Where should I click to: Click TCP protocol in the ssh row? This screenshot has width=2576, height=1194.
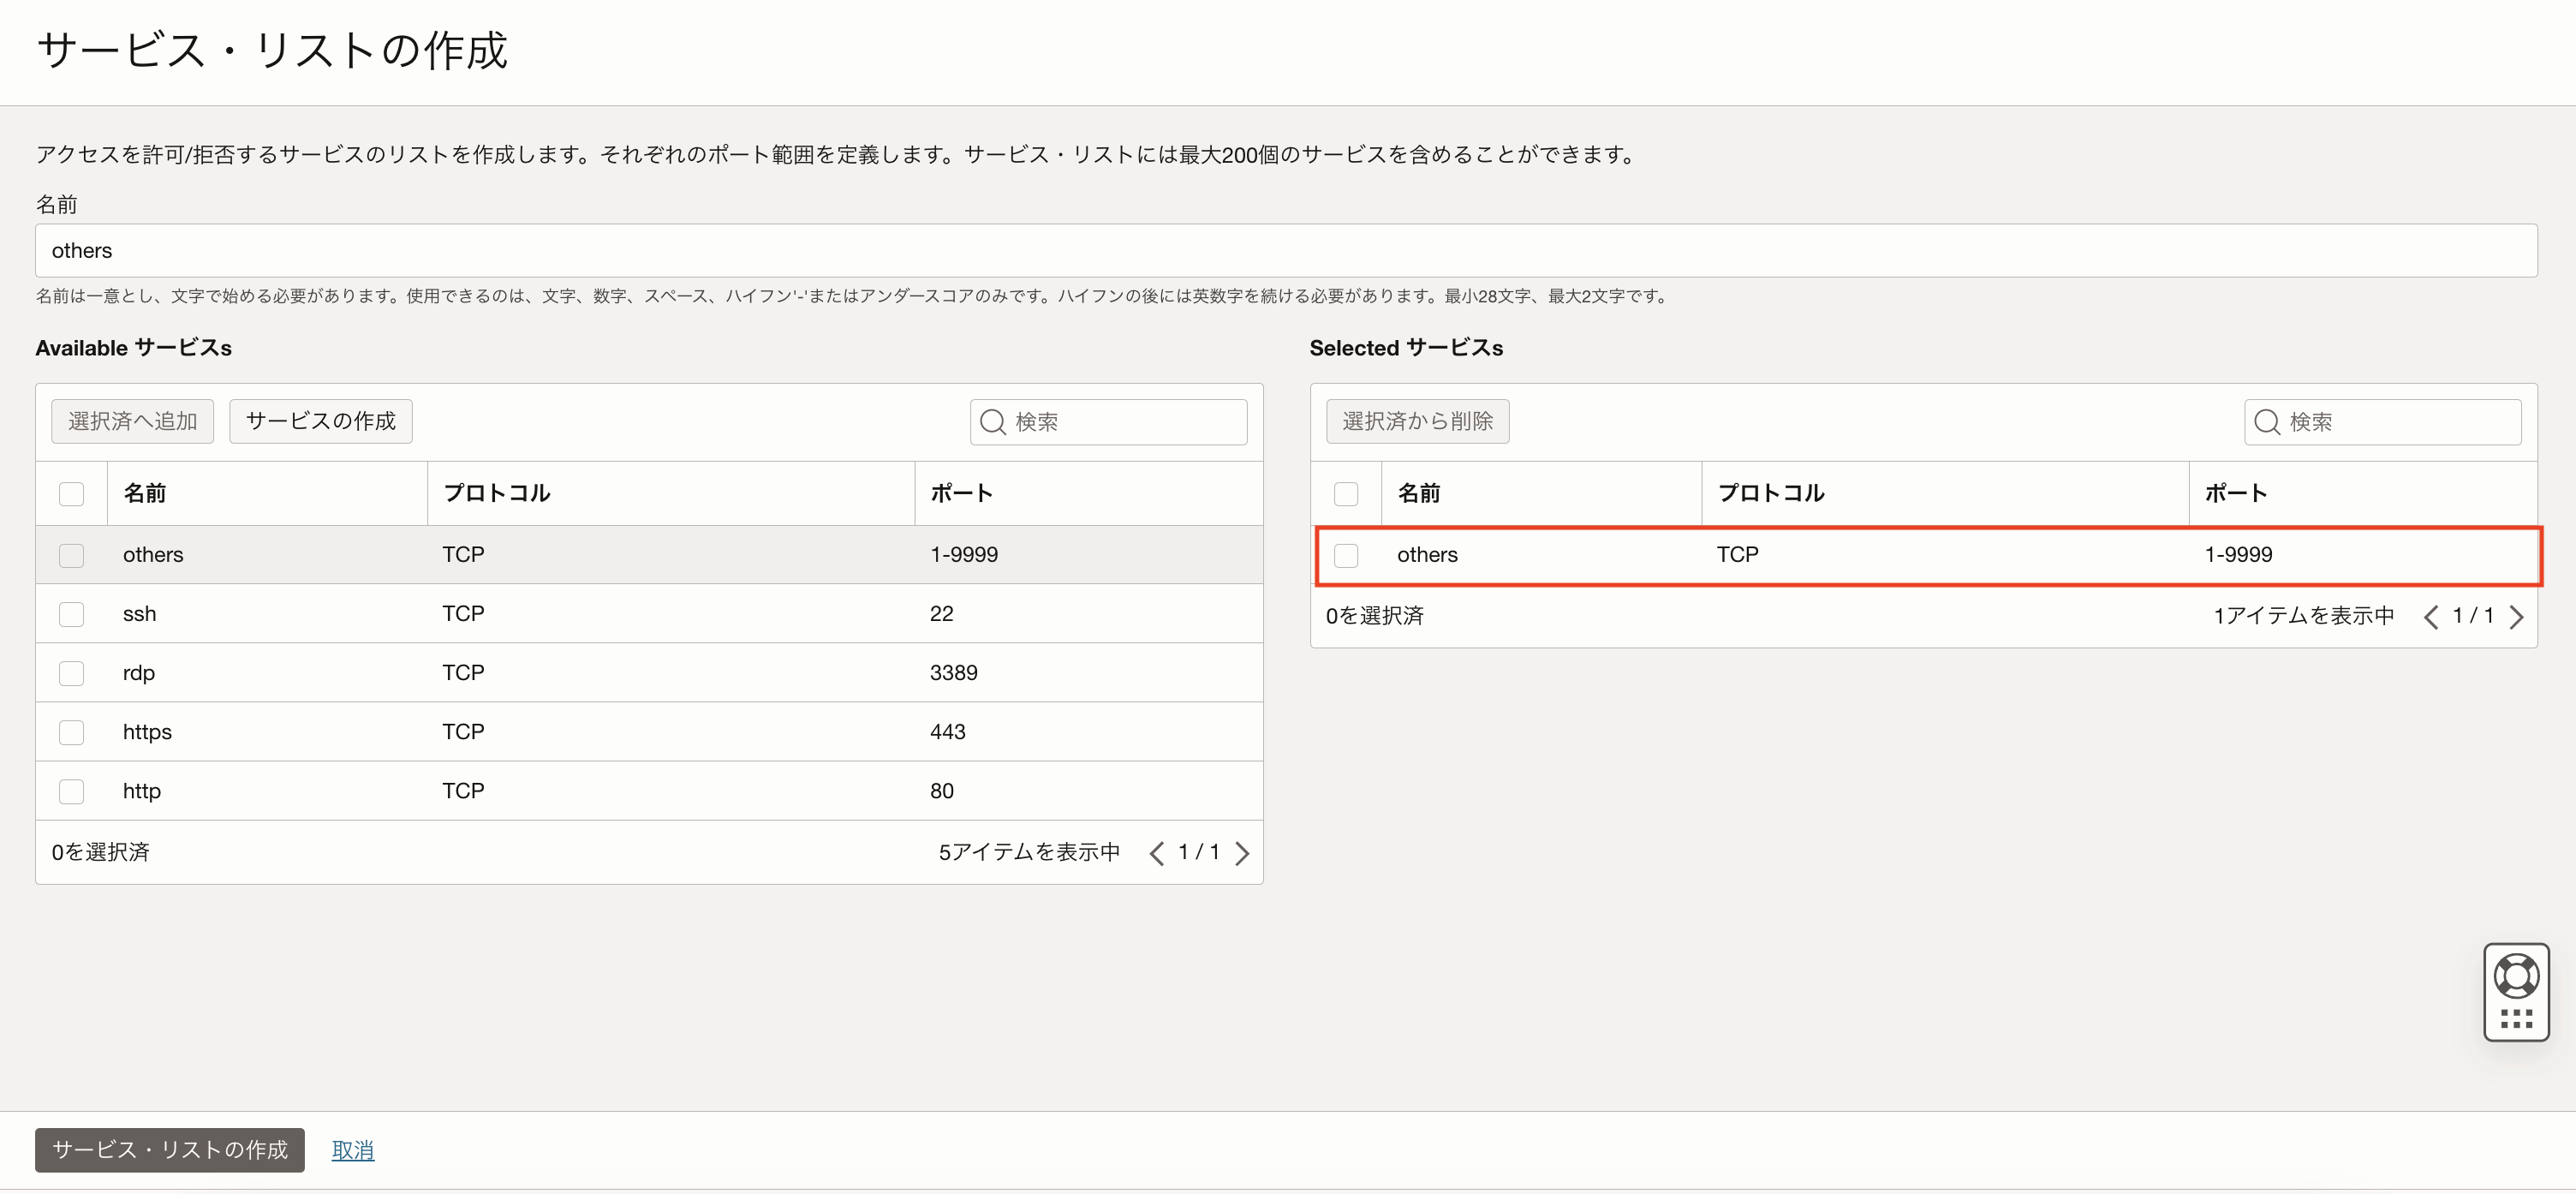(464, 614)
